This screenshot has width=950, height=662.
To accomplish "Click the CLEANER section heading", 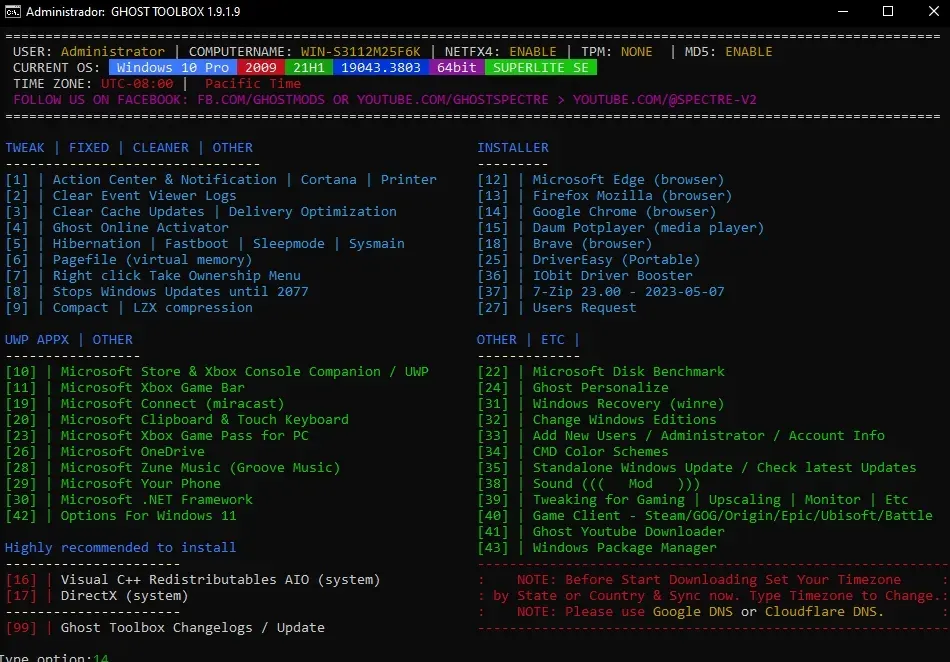I will 161,148.
